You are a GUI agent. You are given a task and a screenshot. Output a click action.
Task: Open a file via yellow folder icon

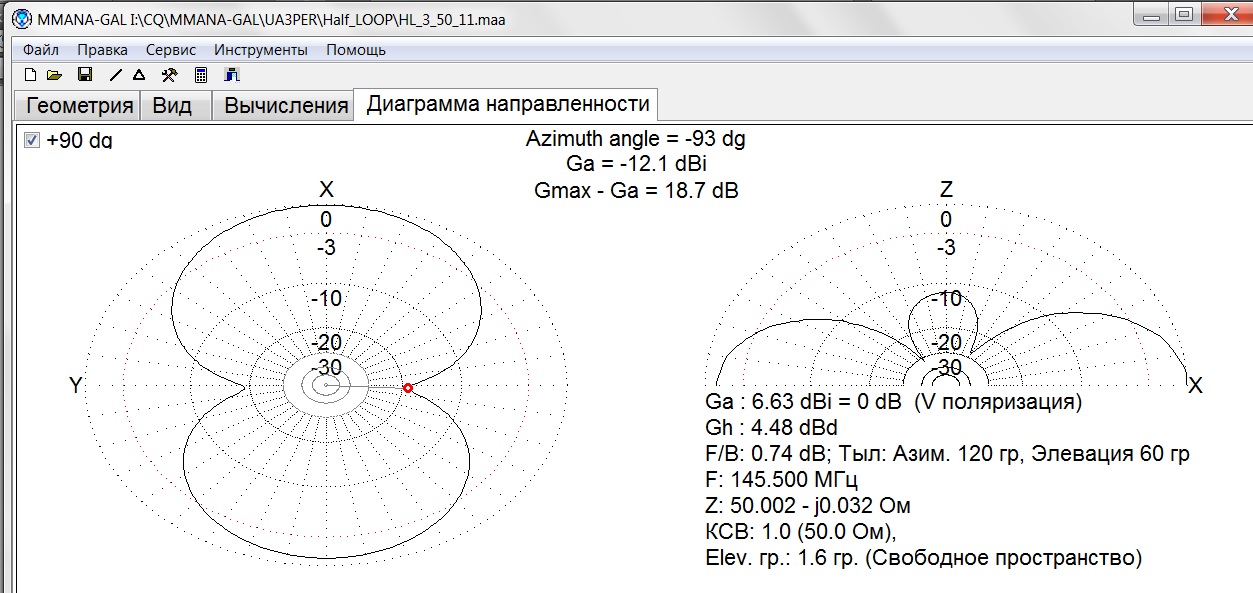click(54, 75)
